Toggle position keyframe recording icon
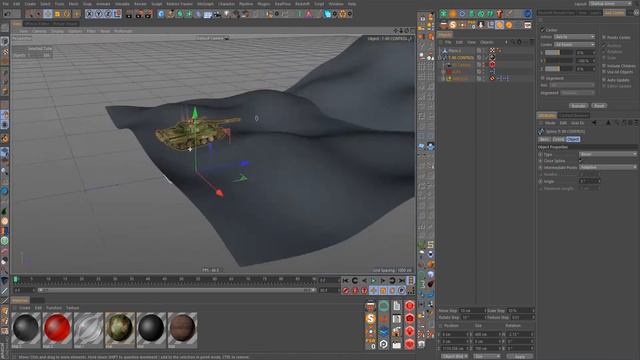This screenshot has height=360, width=640. (373, 290)
